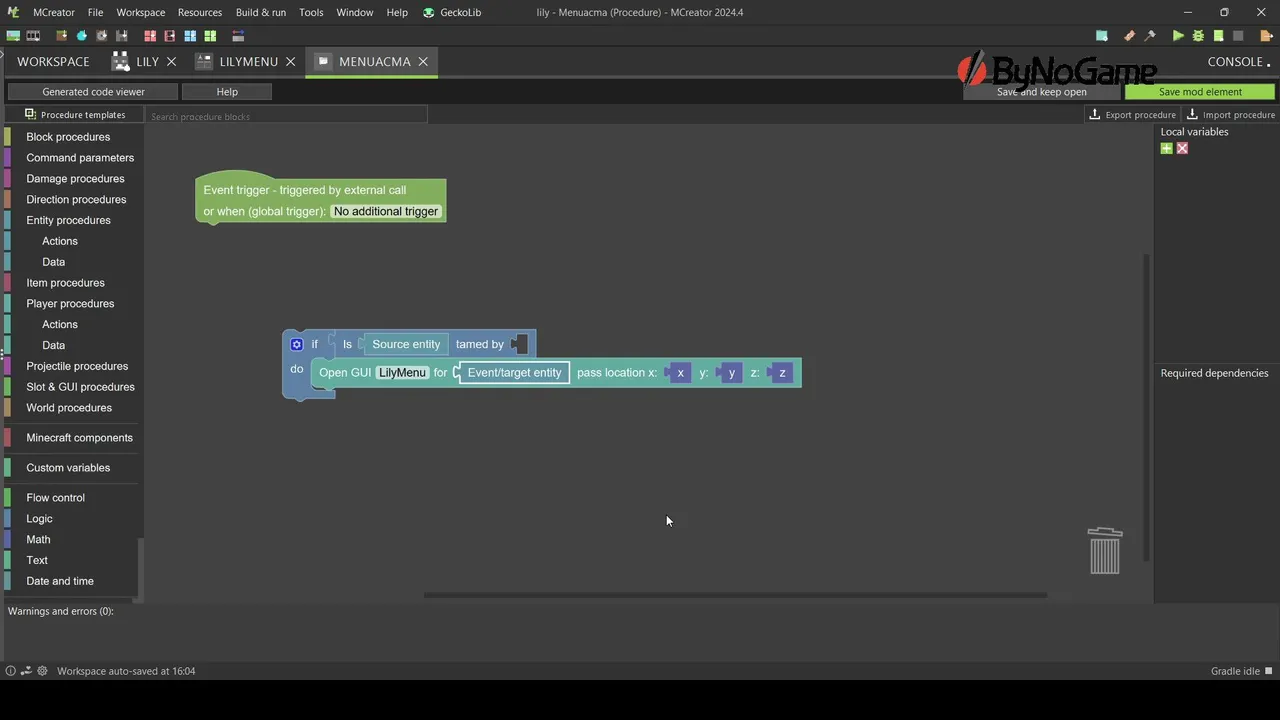Screen dimensions: 1280x720
Task: Expand Entity procedures category
Action: (x=68, y=220)
